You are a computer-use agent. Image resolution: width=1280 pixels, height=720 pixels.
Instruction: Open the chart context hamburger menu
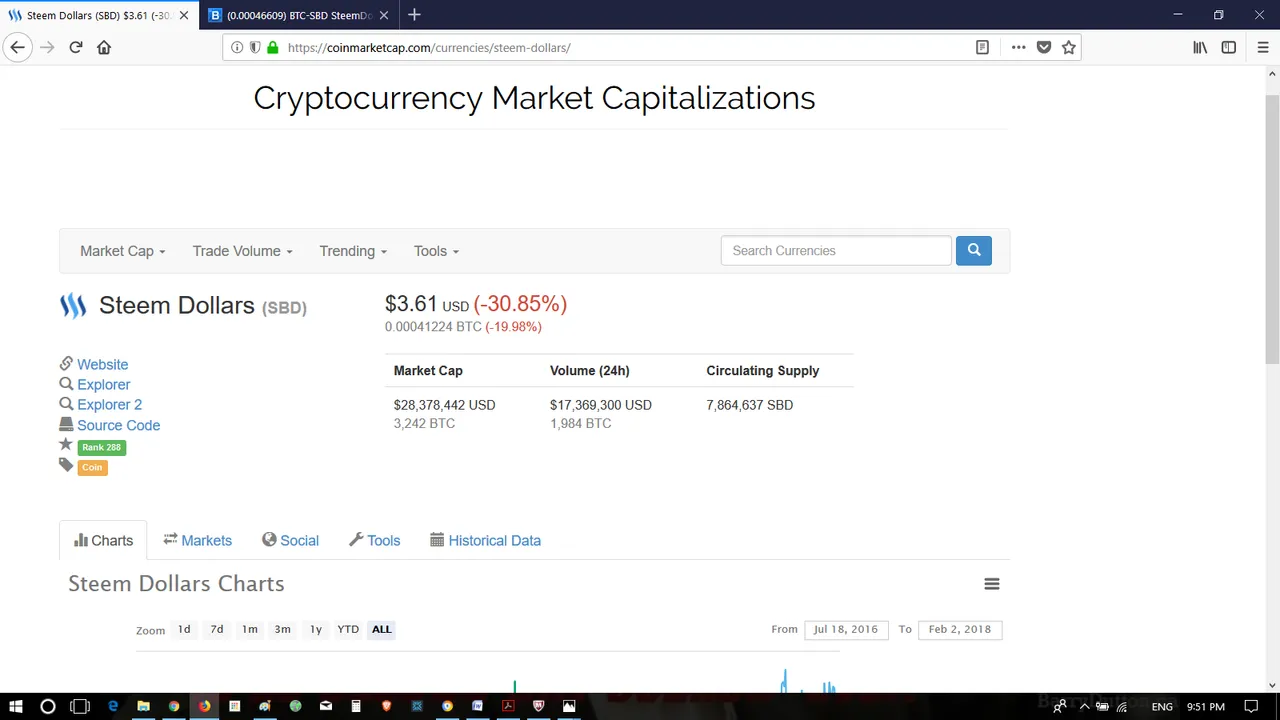[x=992, y=584]
